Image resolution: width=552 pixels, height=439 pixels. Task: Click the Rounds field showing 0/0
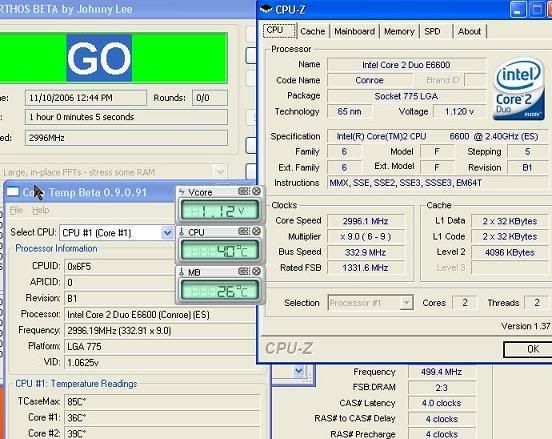[210, 98]
